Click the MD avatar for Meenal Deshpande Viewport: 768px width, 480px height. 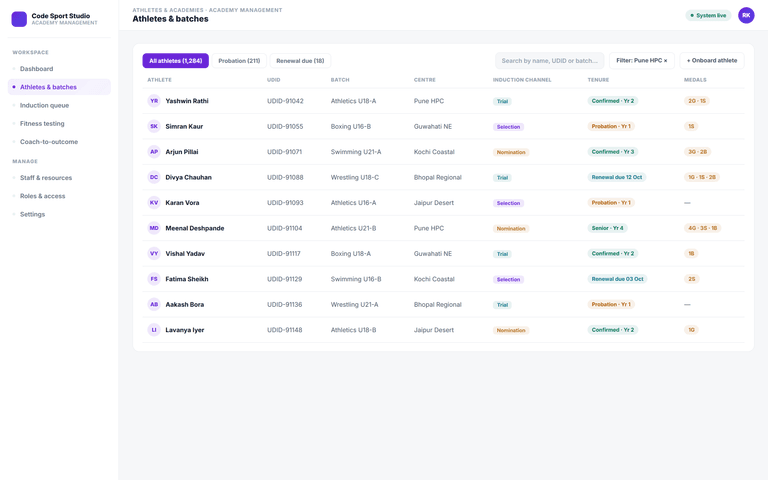pyautogui.click(x=154, y=228)
